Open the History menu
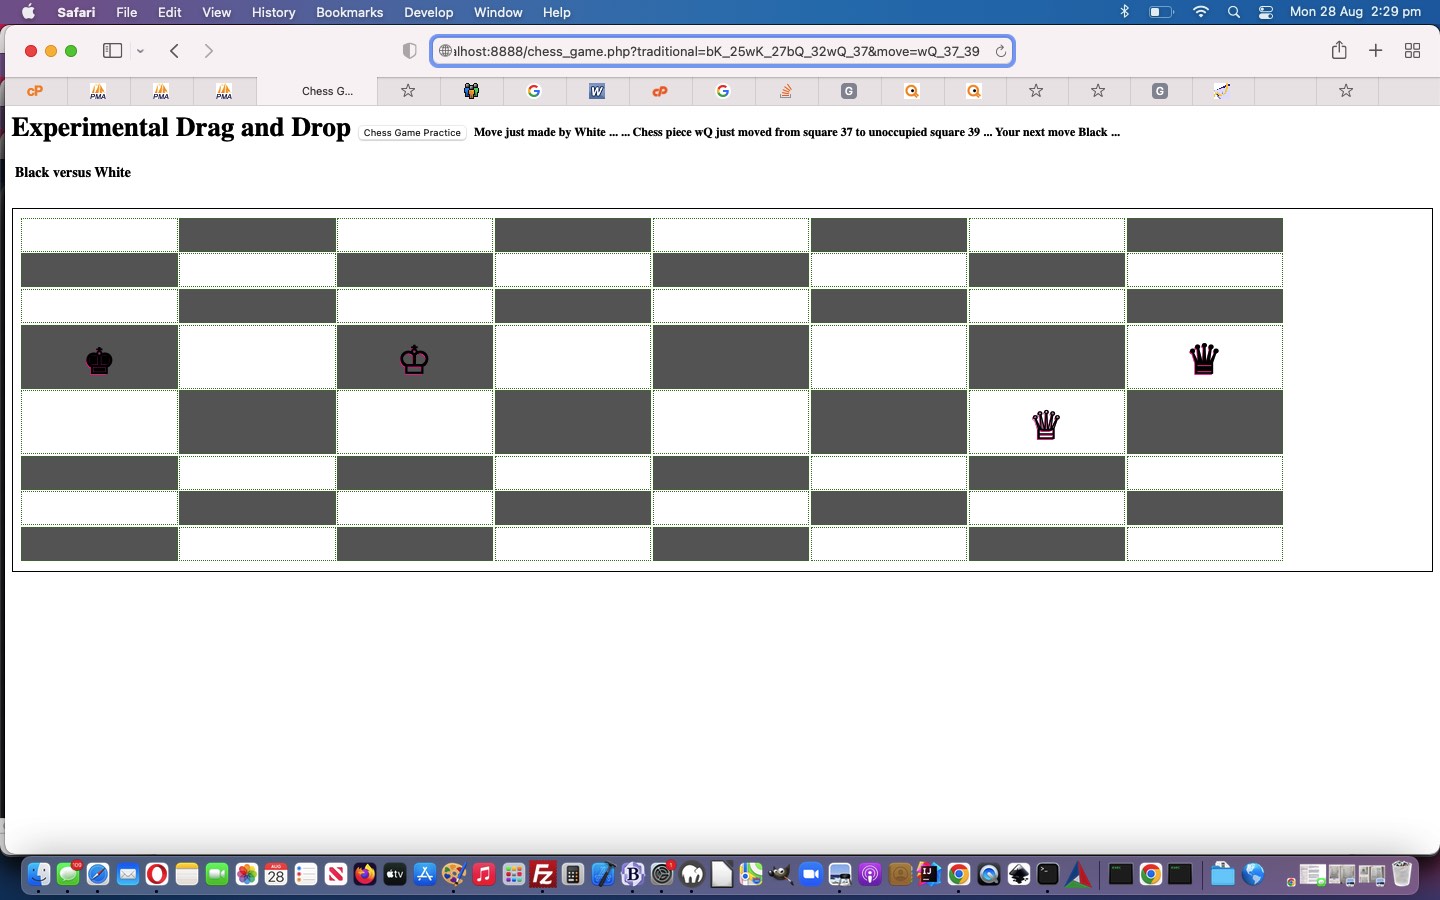Screen dimensions: 1440x900 (x=274, y=12)
